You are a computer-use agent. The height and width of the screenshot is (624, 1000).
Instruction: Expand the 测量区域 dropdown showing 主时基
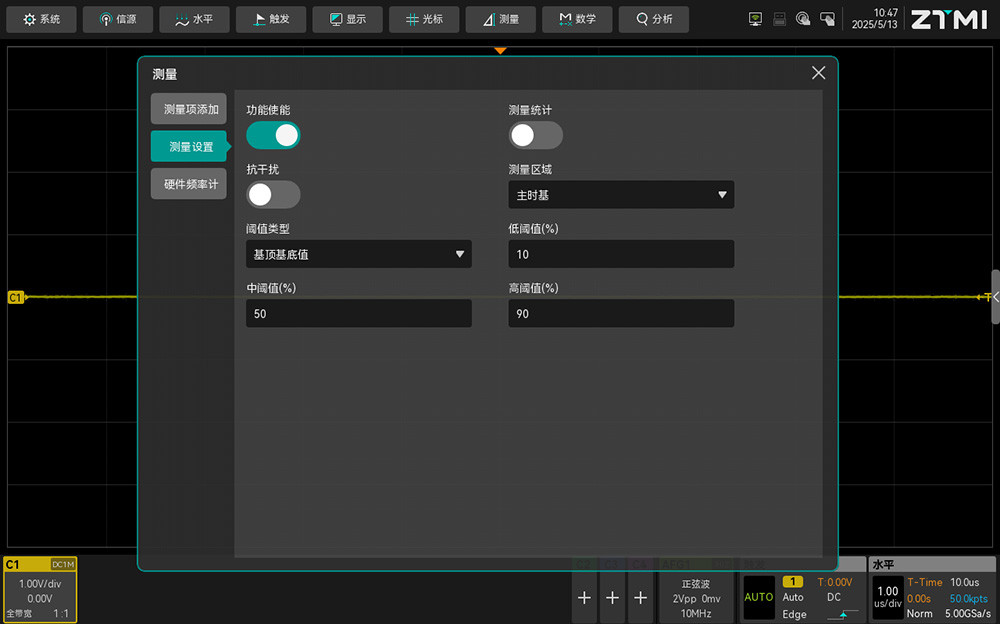pos(621,195)
